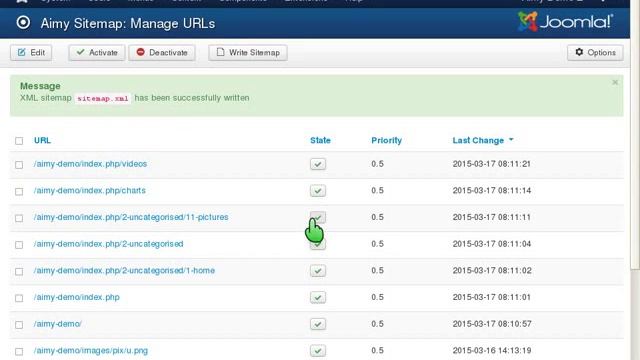
Task: Dismiss the success message with its X
Action: click(615, 82)
